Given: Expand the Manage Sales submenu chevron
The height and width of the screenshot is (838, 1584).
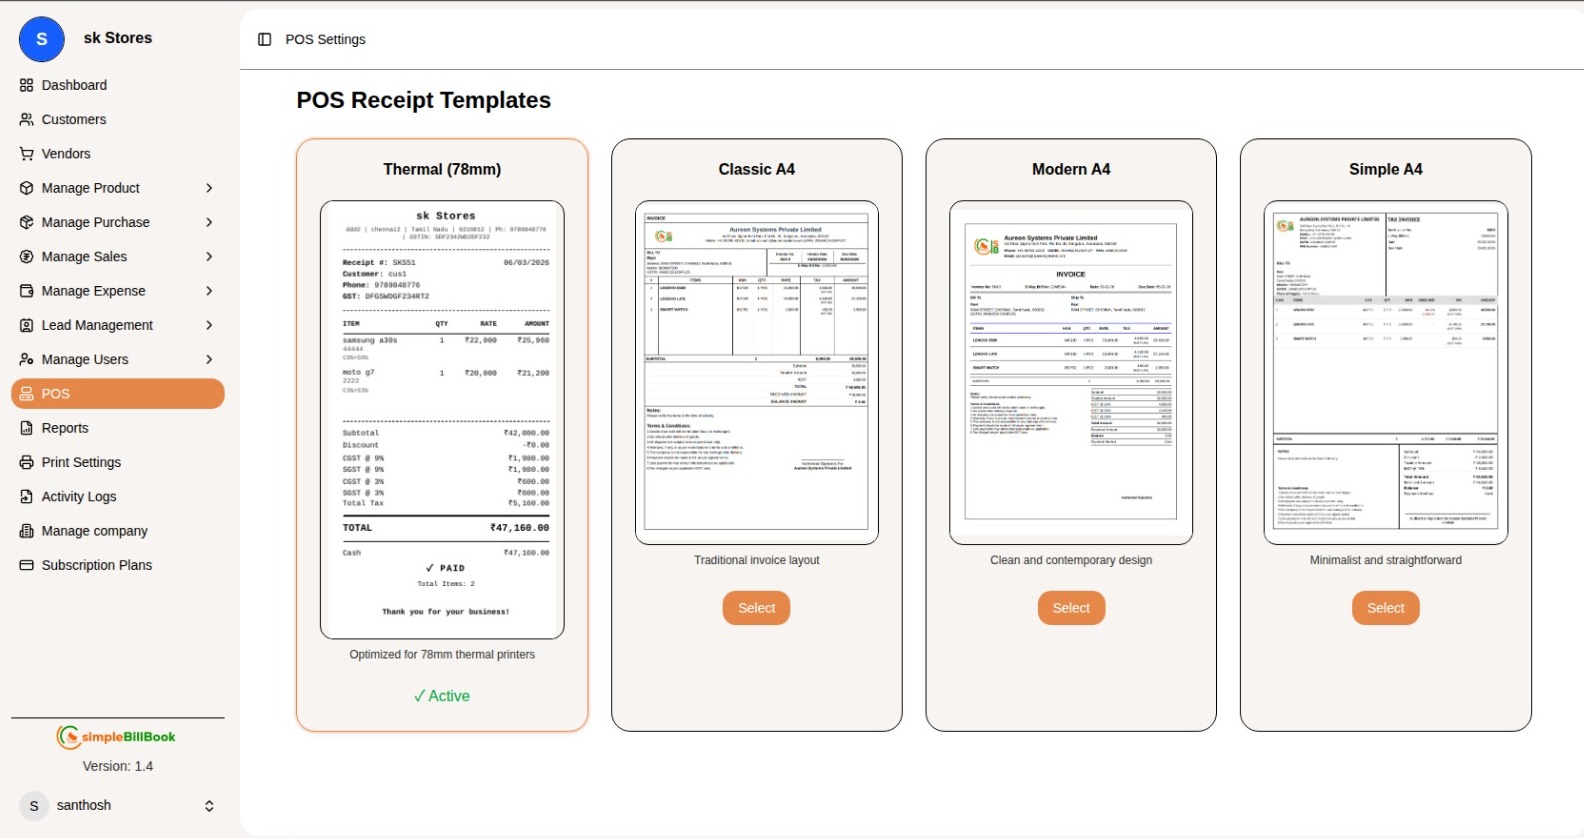Looking at the screenshot, I should (209, 257).
